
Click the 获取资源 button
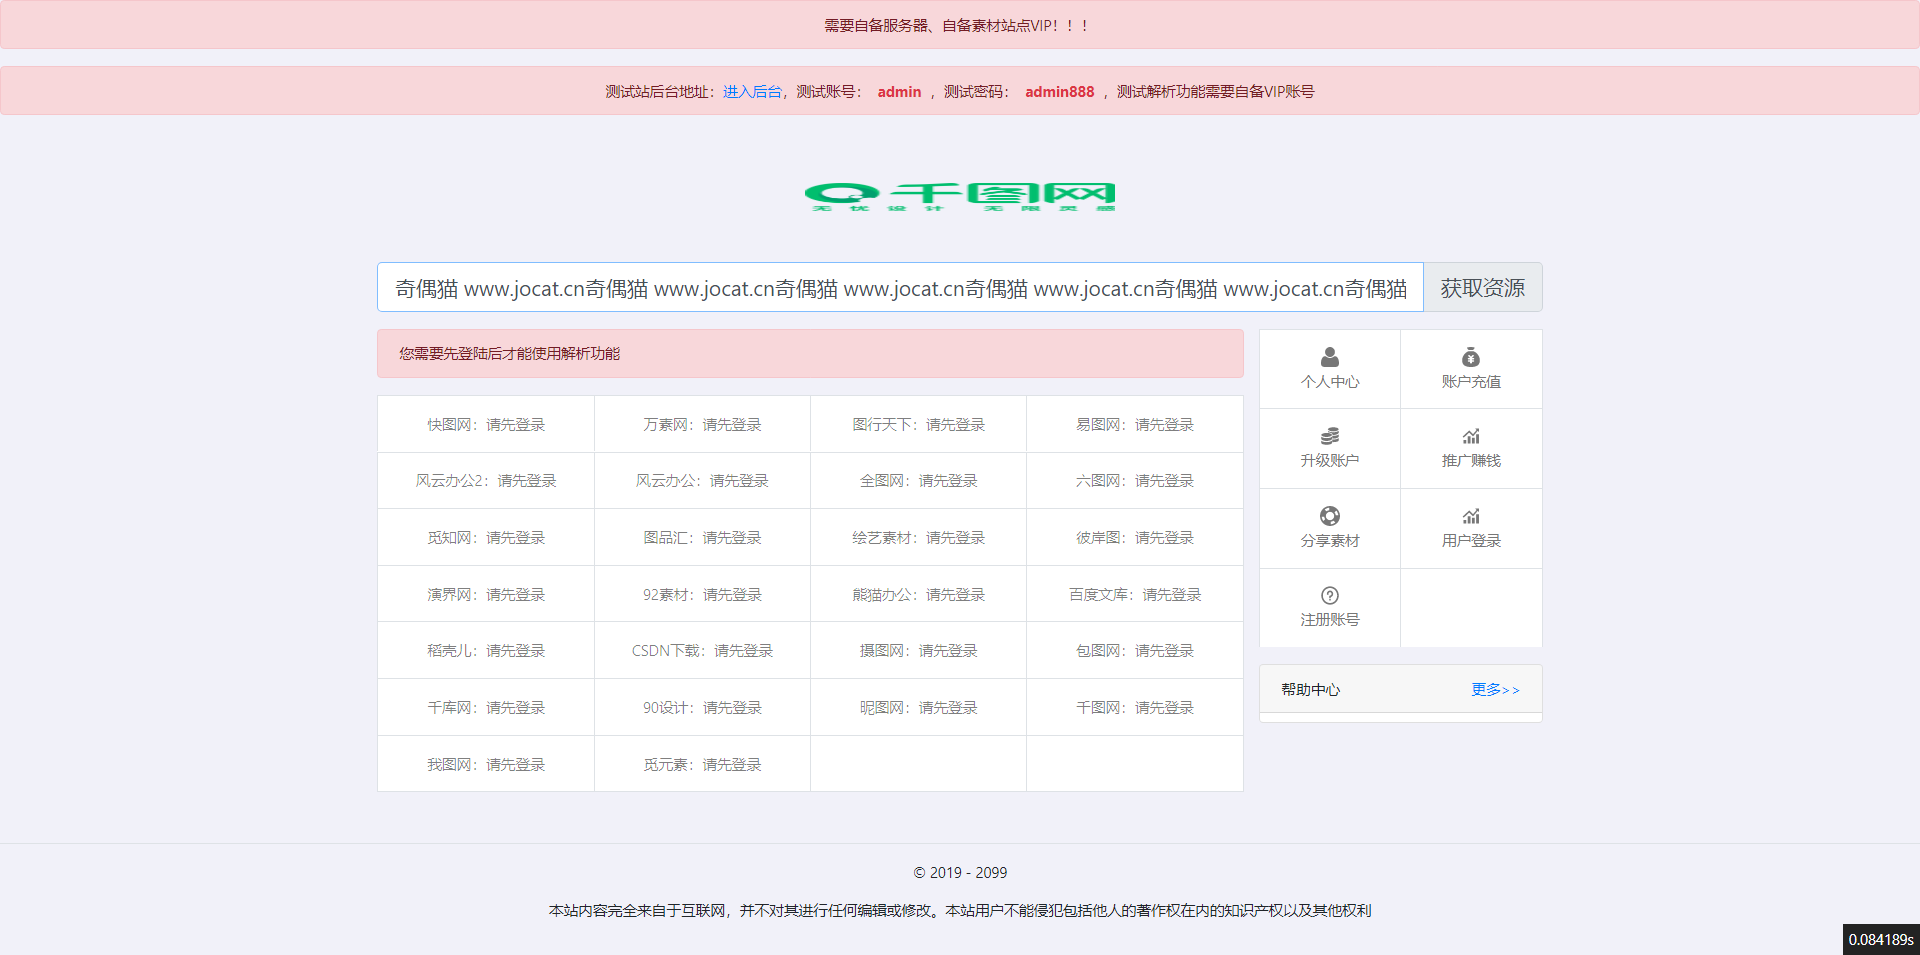click(x=1482, y=288)
